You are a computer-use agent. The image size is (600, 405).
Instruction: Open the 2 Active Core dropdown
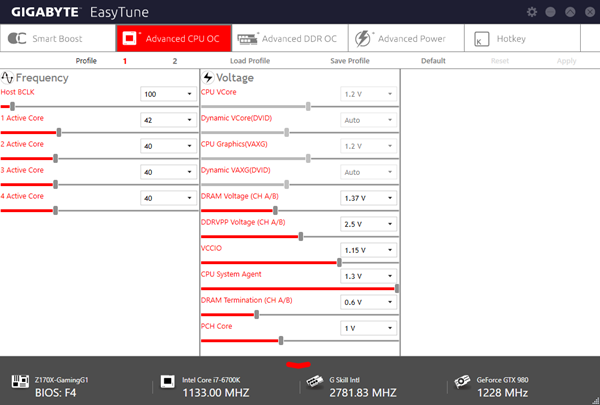(x=169, y=146)
